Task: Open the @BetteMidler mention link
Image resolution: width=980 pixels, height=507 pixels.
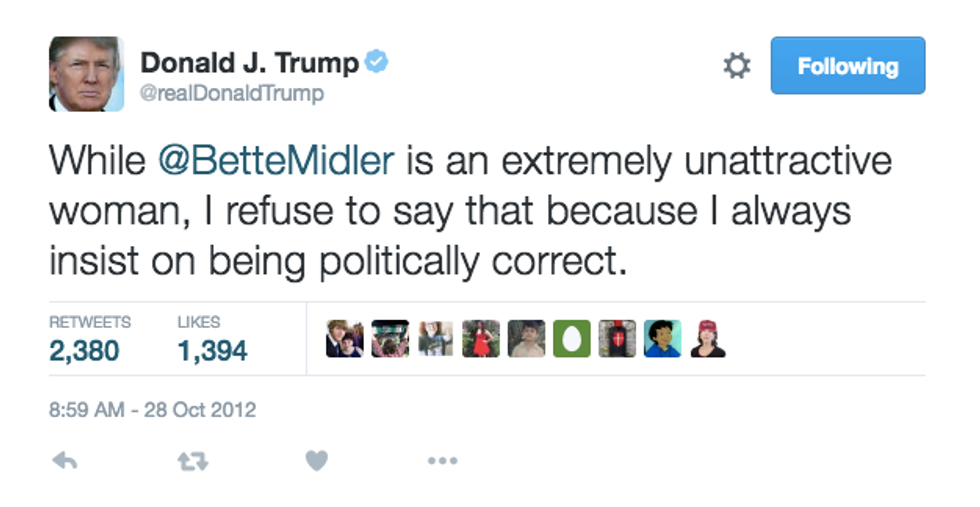Action: click(x=277, y=161)
